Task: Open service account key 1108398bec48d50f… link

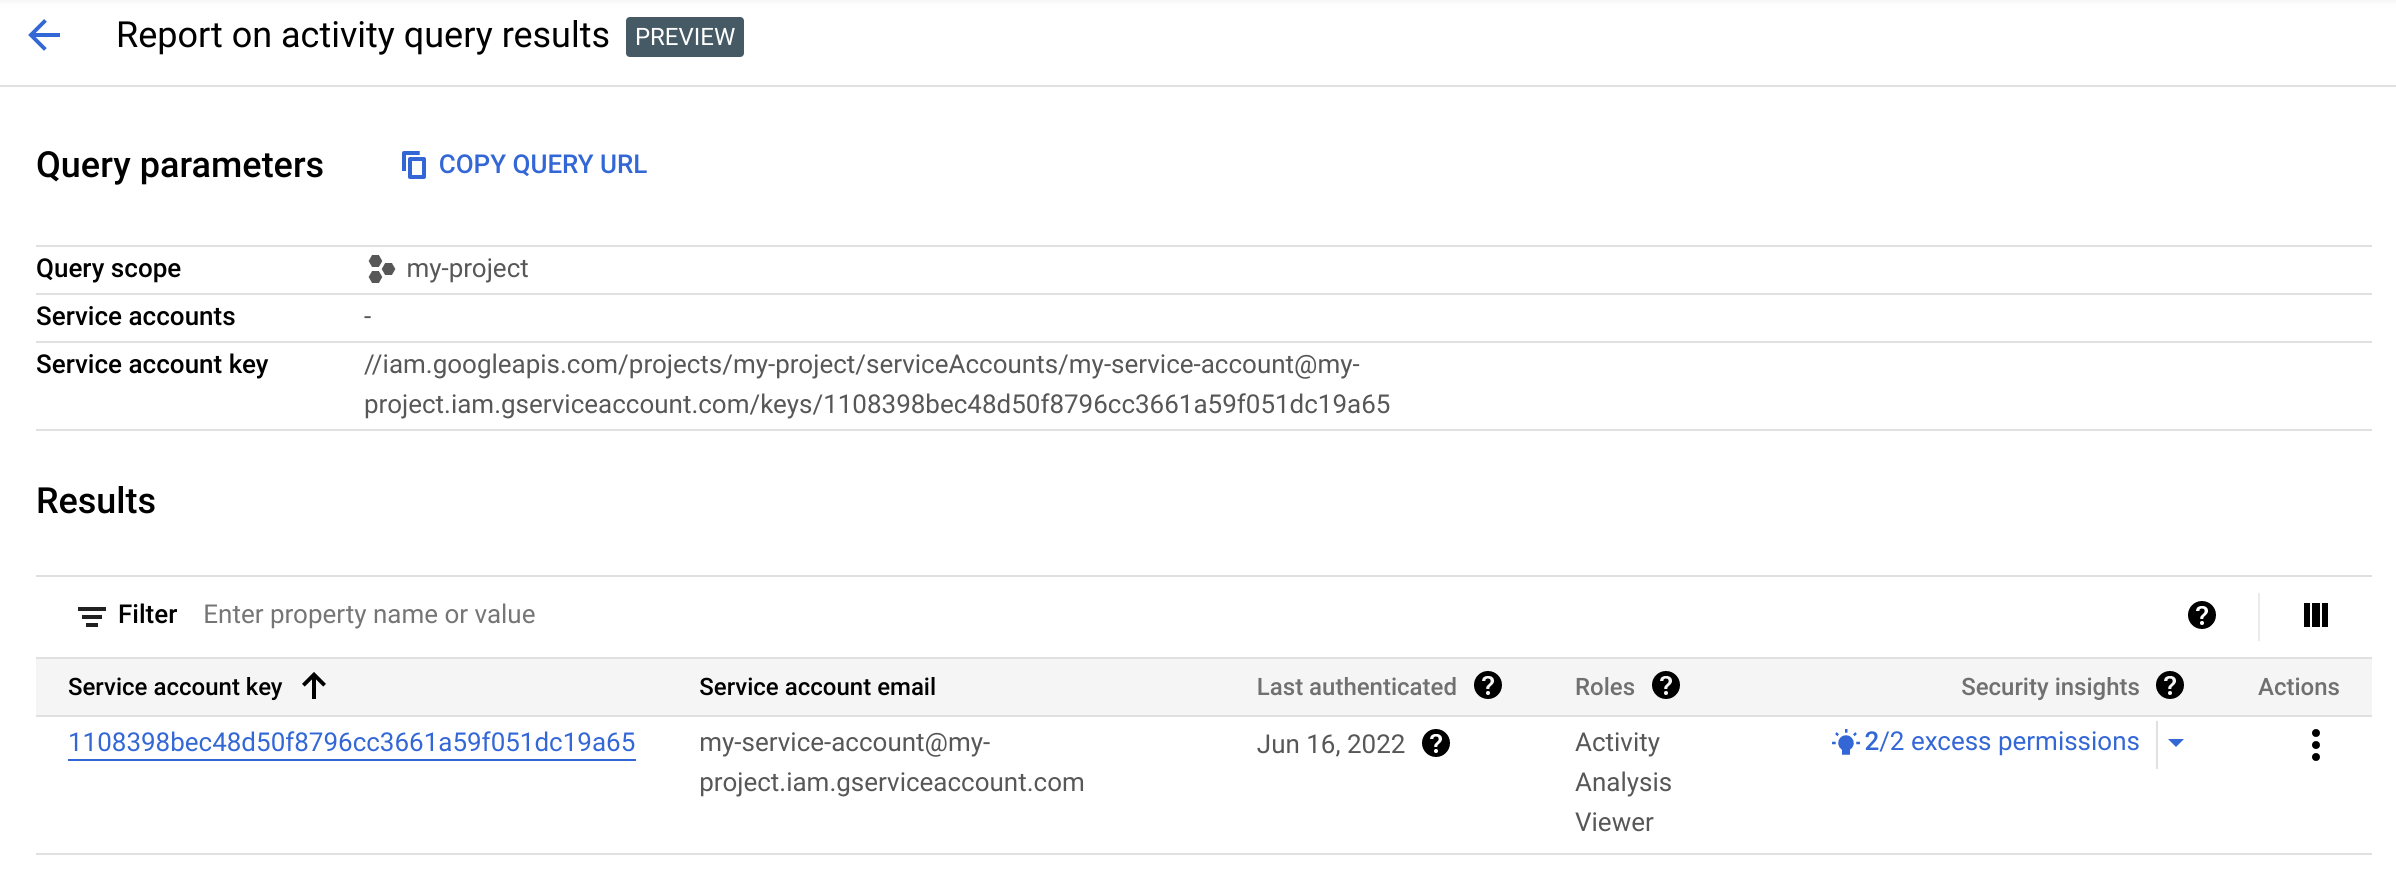Action: coord(351,743)
